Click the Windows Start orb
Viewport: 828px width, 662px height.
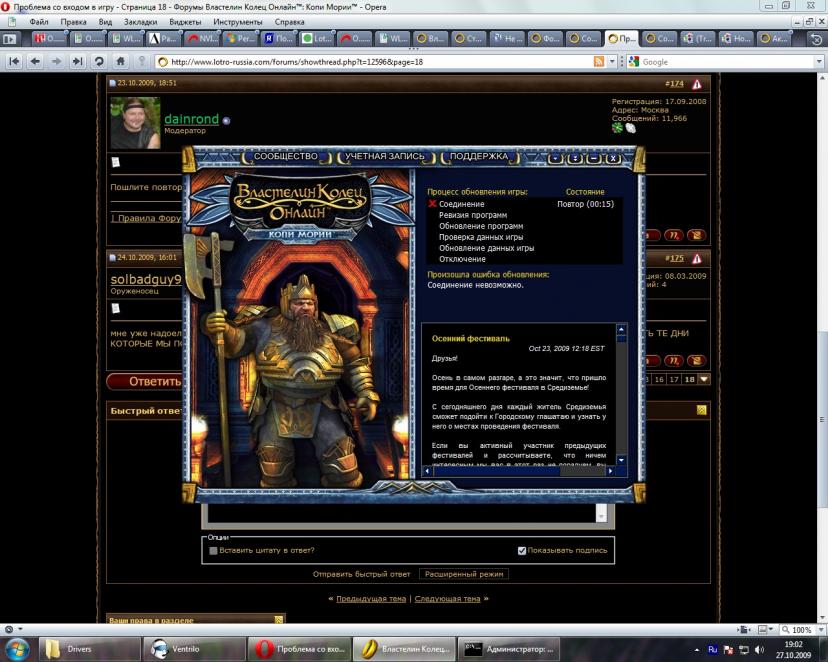pyautogui.click(x=18, y=647)
